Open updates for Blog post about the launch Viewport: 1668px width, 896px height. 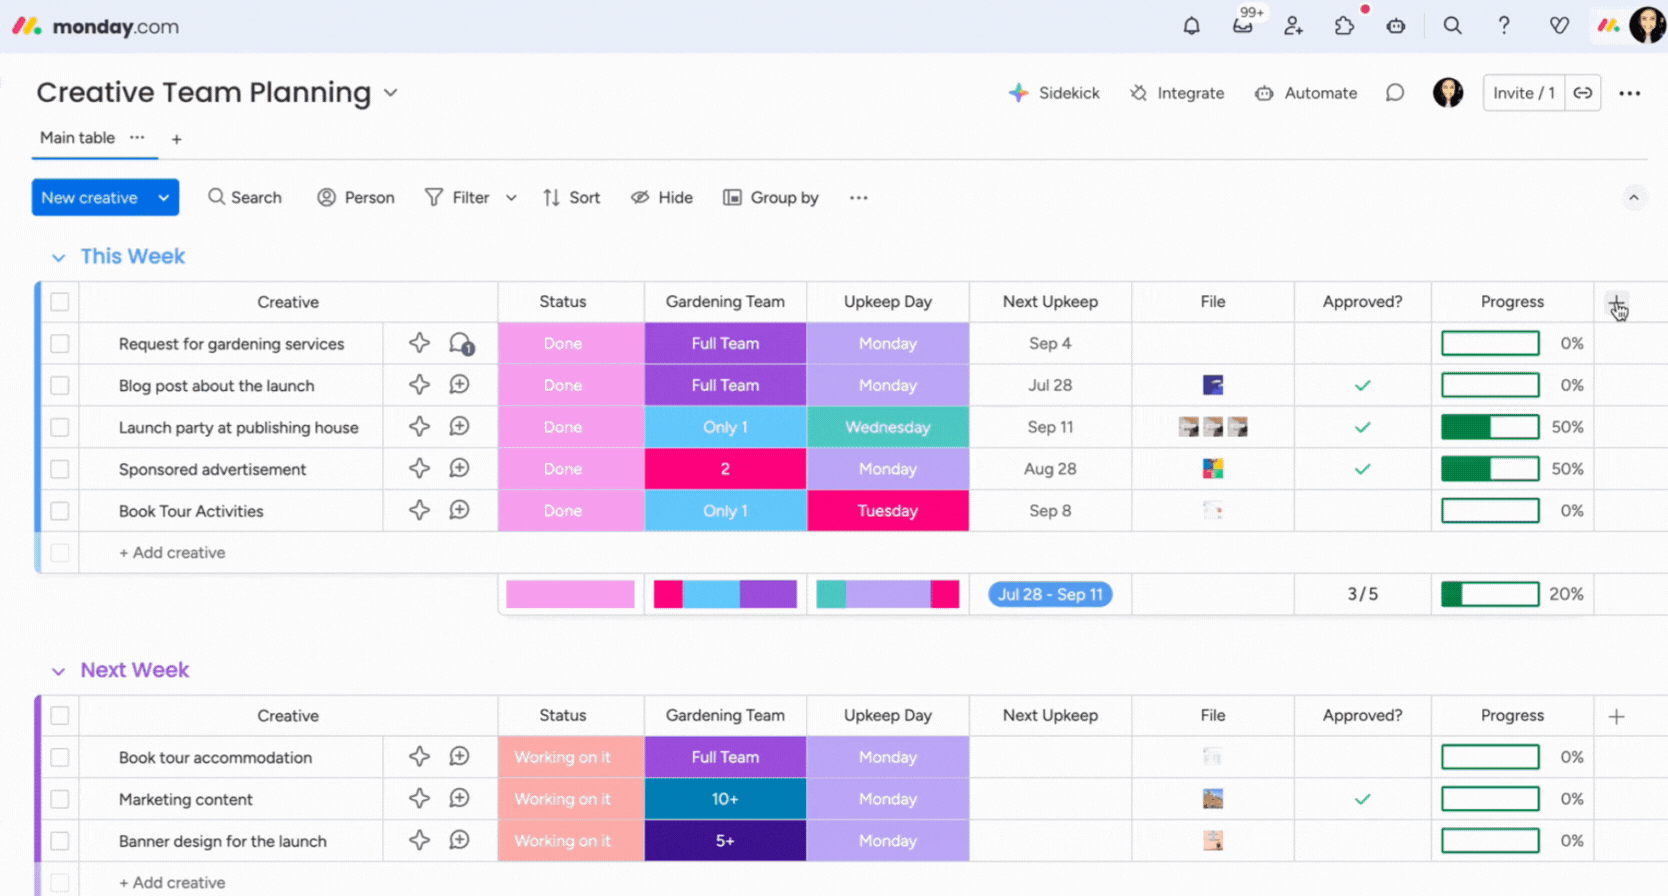459,385
